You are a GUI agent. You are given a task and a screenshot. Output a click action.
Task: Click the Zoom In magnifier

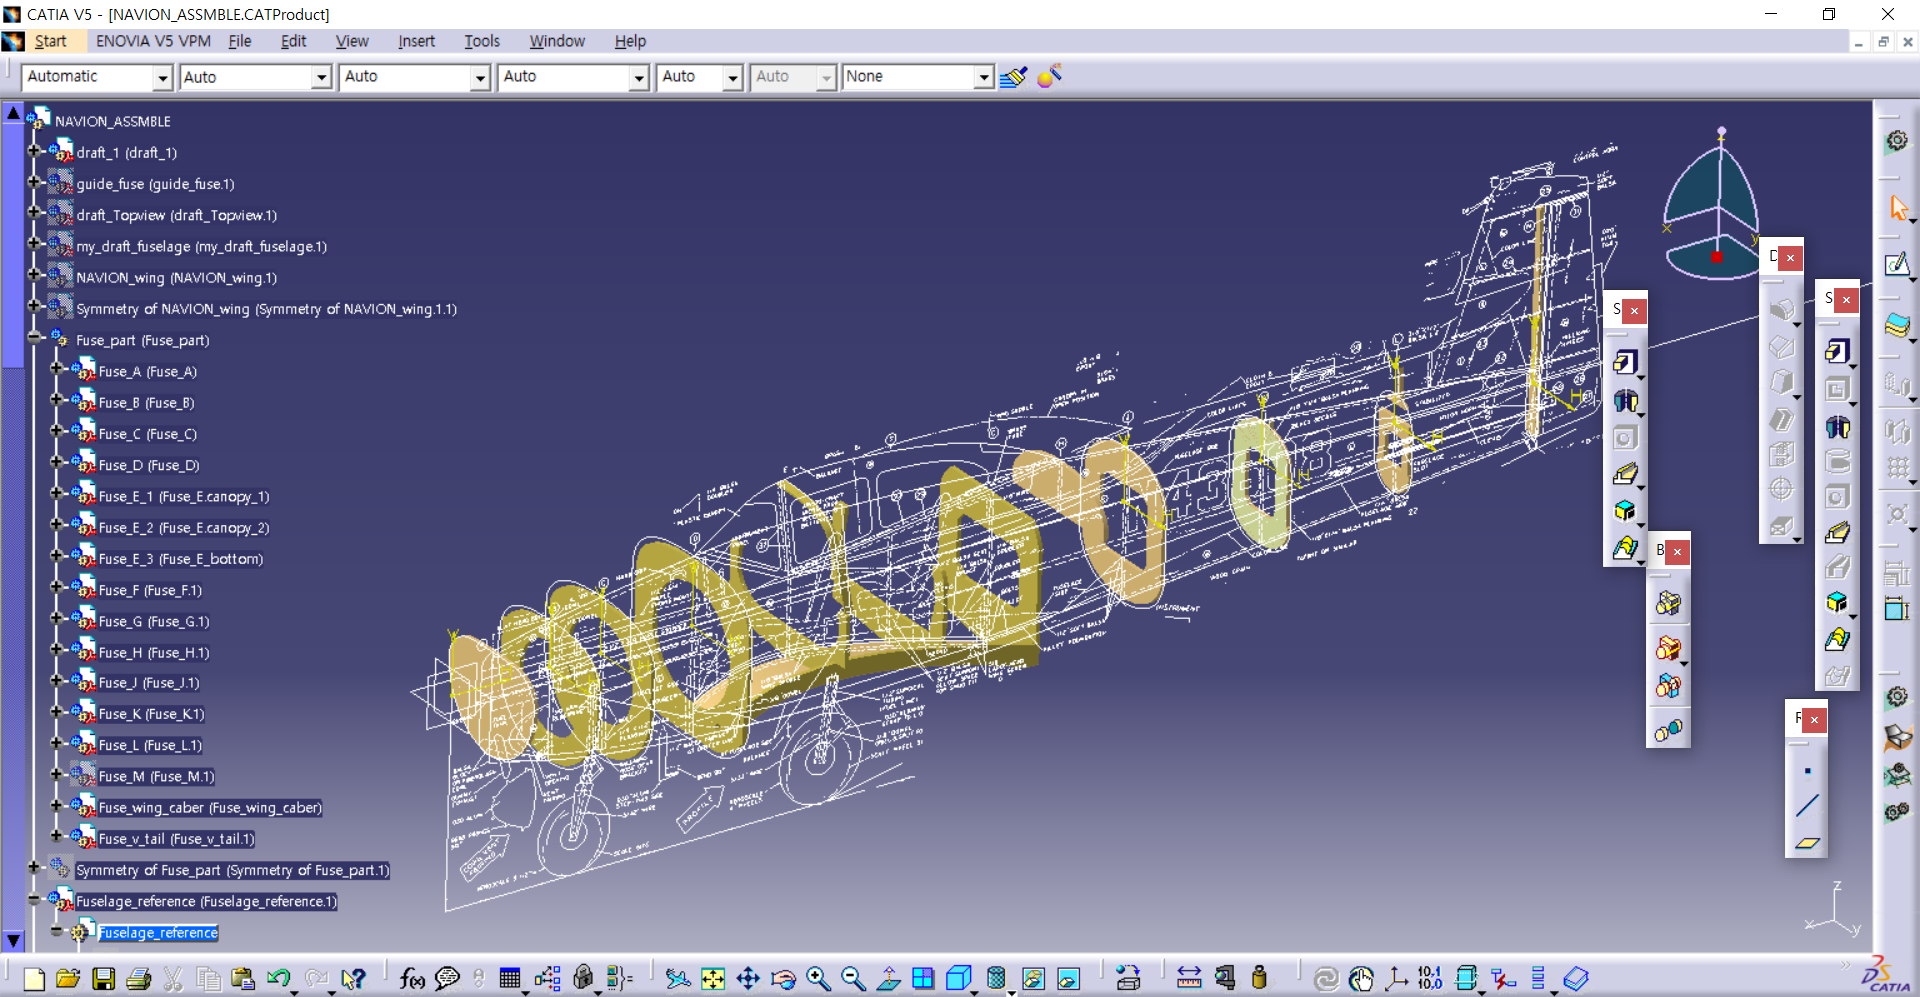818,979
